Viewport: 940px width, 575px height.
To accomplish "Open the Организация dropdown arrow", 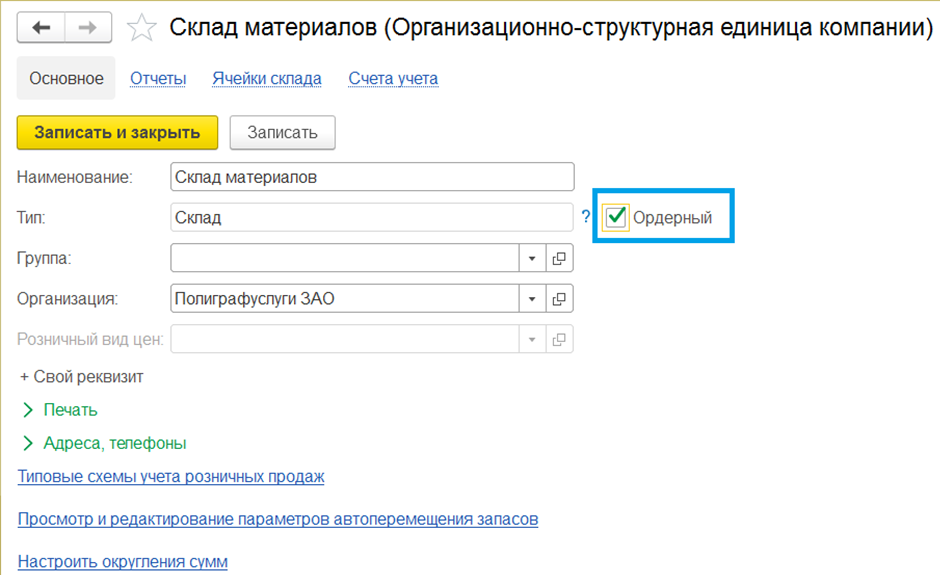I will coord(532,299).
